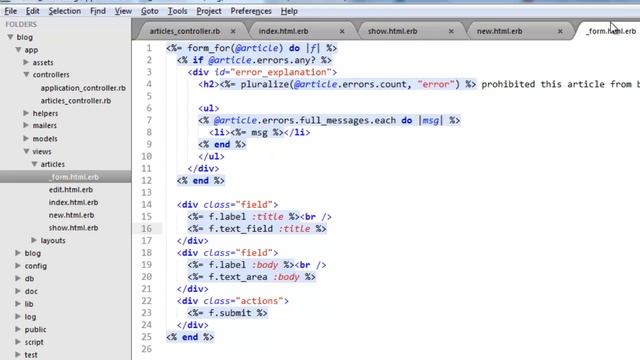
Task: Place cursor on f.submit line
Action: (227, 313)
